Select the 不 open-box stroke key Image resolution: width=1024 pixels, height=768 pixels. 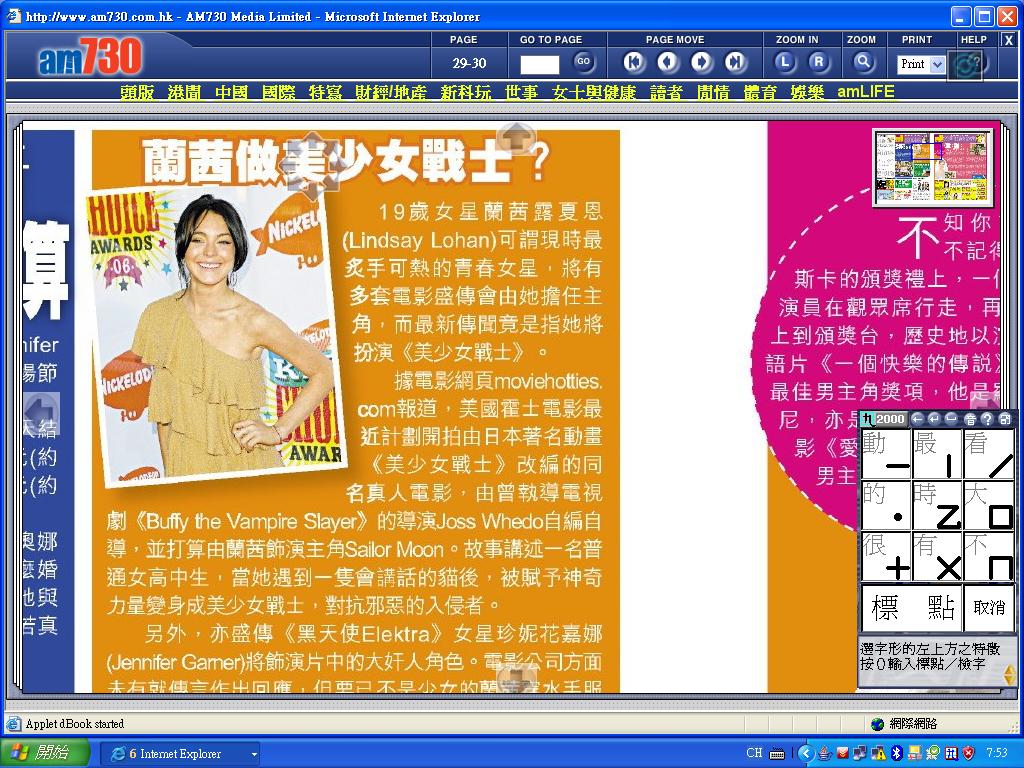[x=989, y=556]
